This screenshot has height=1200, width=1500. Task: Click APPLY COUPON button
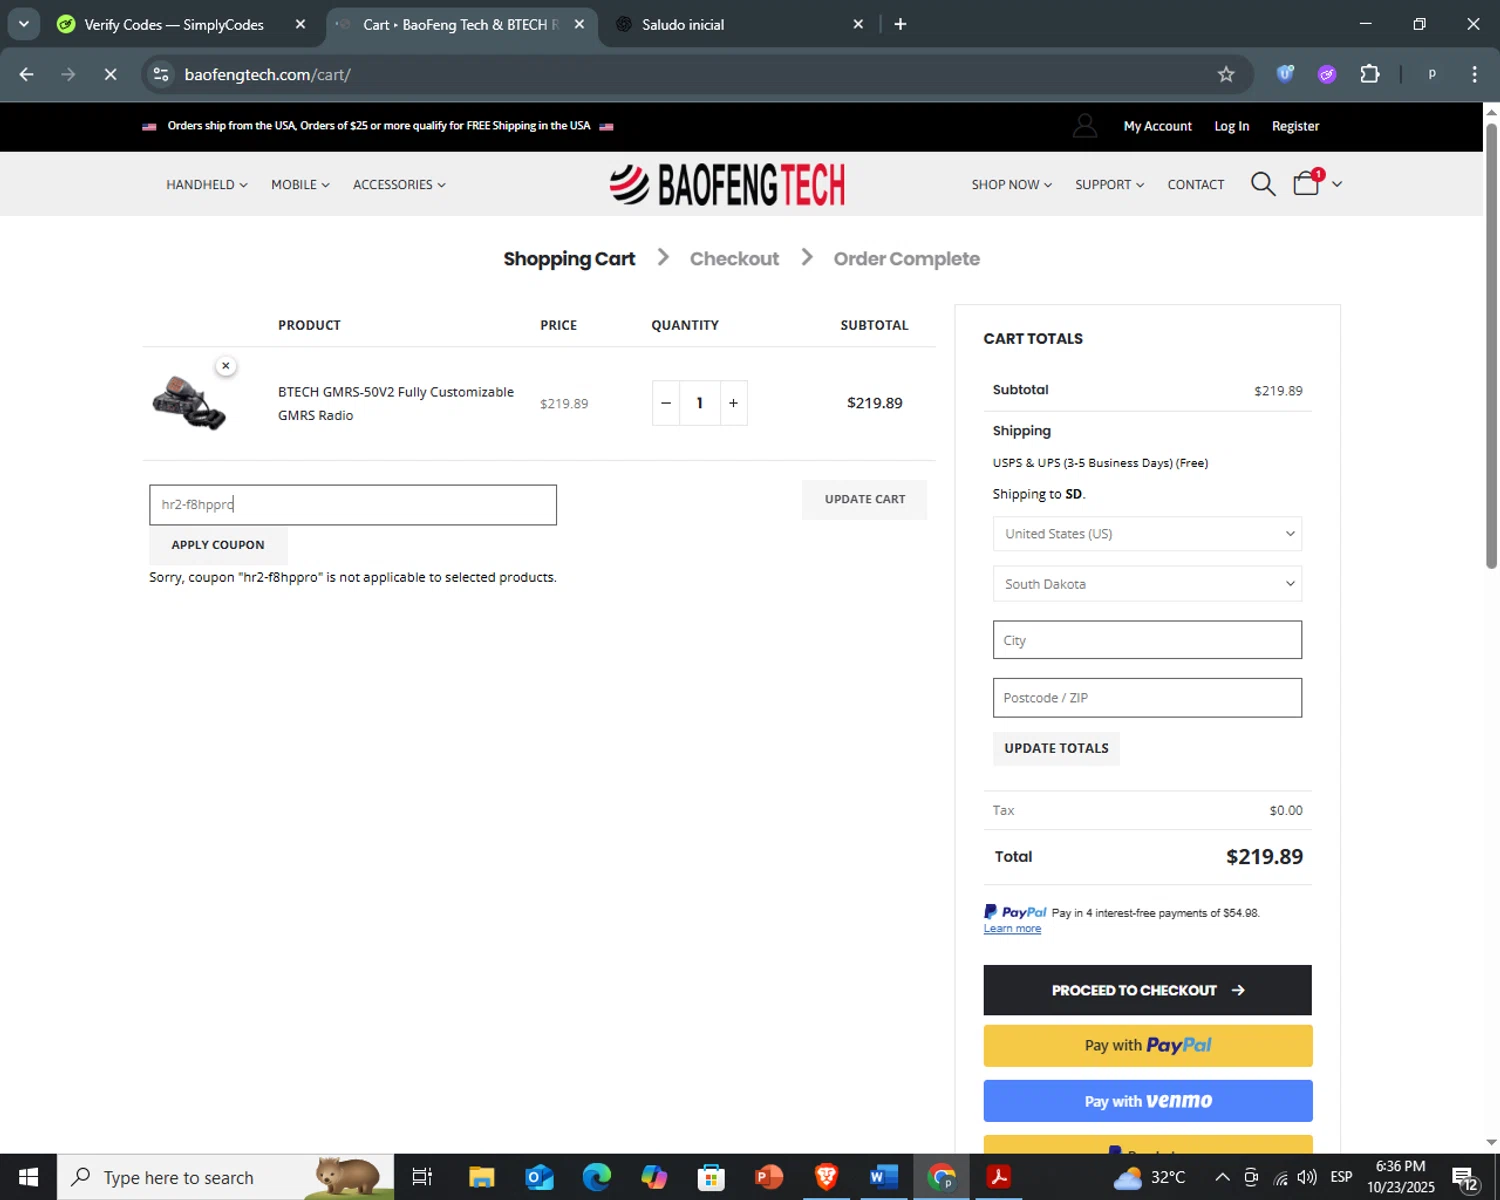pos(218,545)
